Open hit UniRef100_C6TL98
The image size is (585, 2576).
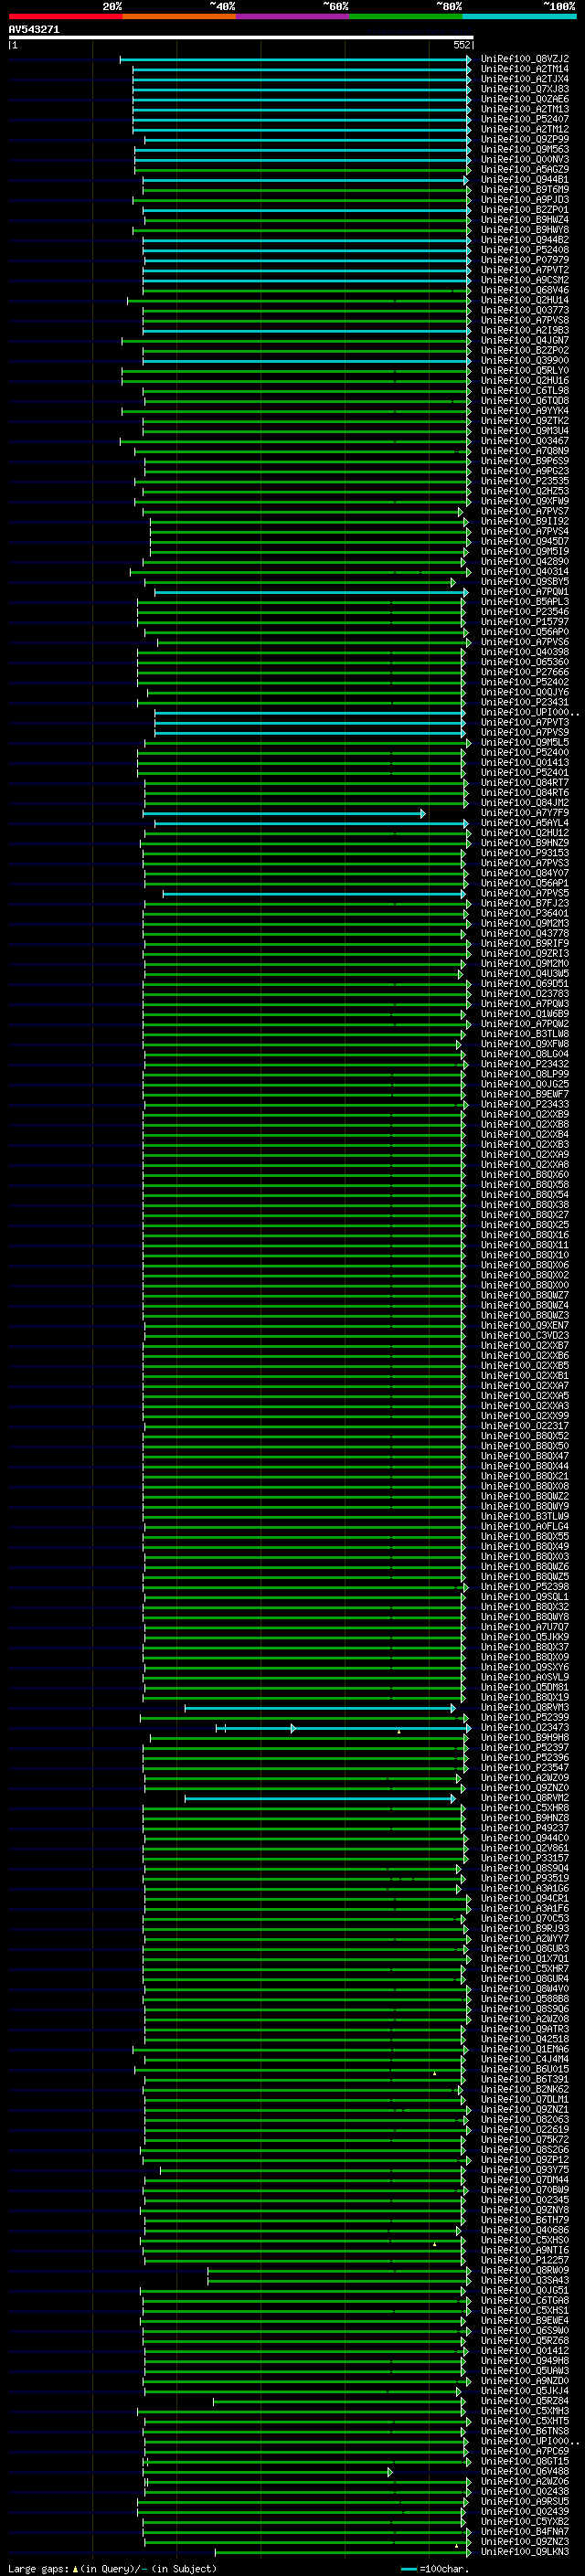tap(525, 391)
